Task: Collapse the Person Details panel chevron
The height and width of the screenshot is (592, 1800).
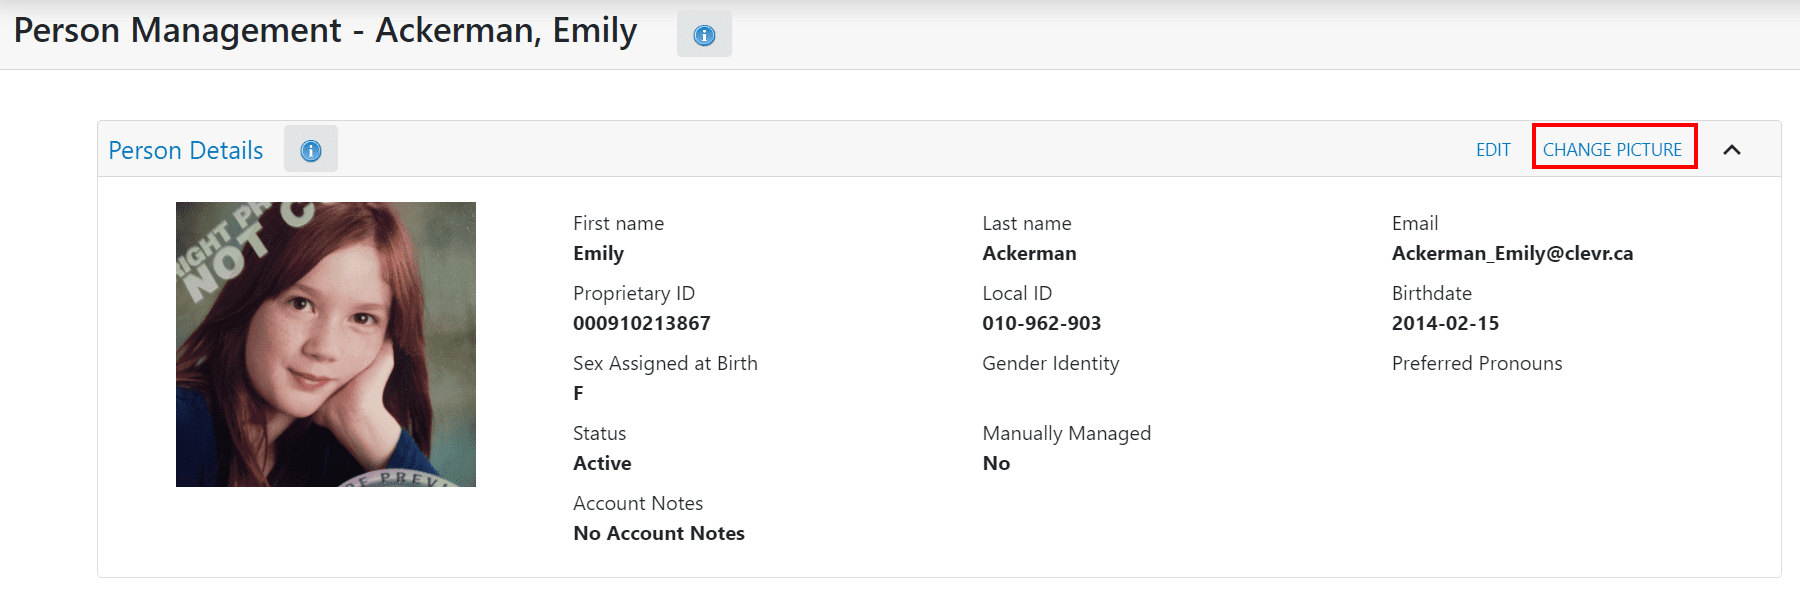Action: [1732, 150]
